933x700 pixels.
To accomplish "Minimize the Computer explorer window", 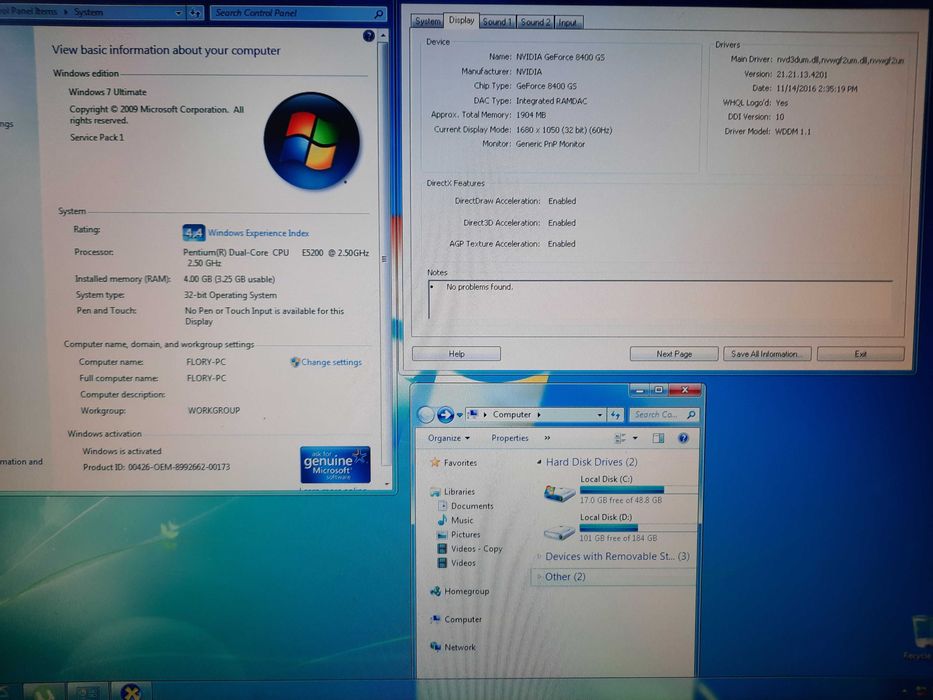I will pos(640,390).
